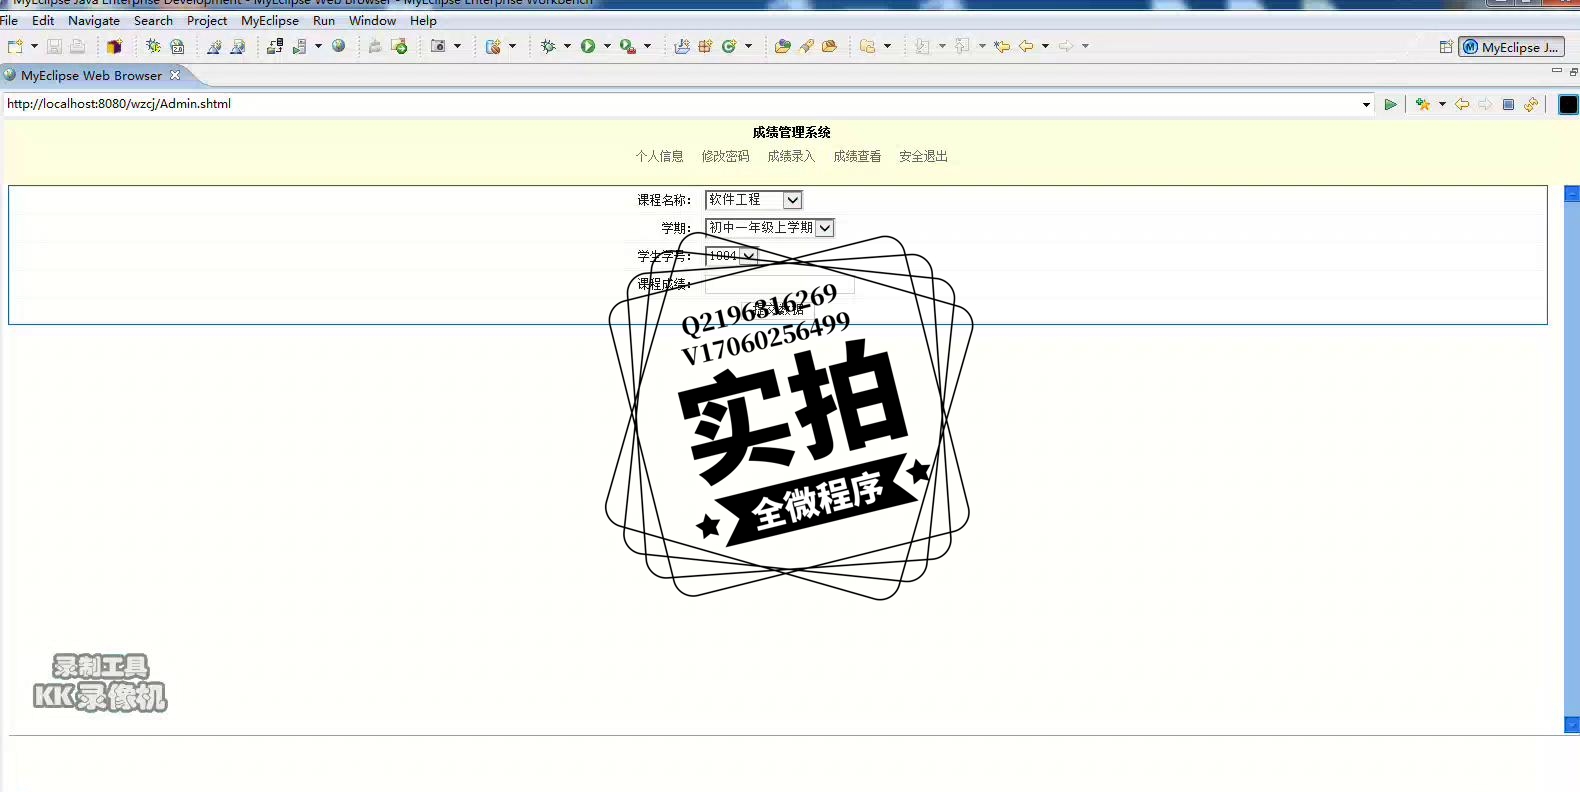Open the 个人信息 link
Image resolution: width=1580 pixels, height=792 pixels.
tap(659, 156)
